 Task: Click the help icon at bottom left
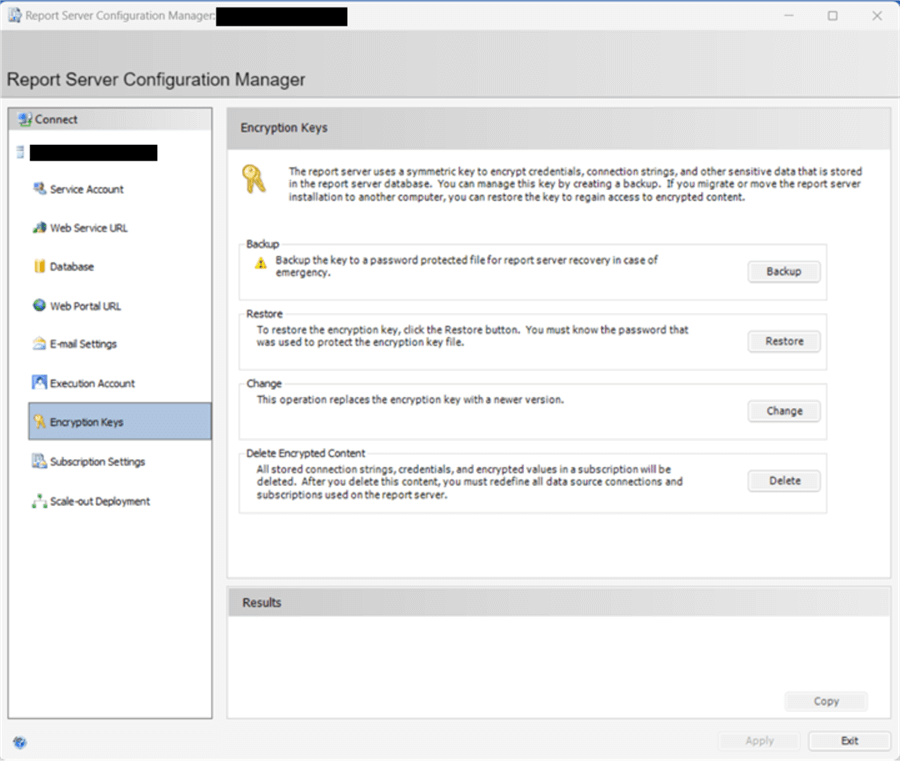pyautogui.click(x=20, y=742)
